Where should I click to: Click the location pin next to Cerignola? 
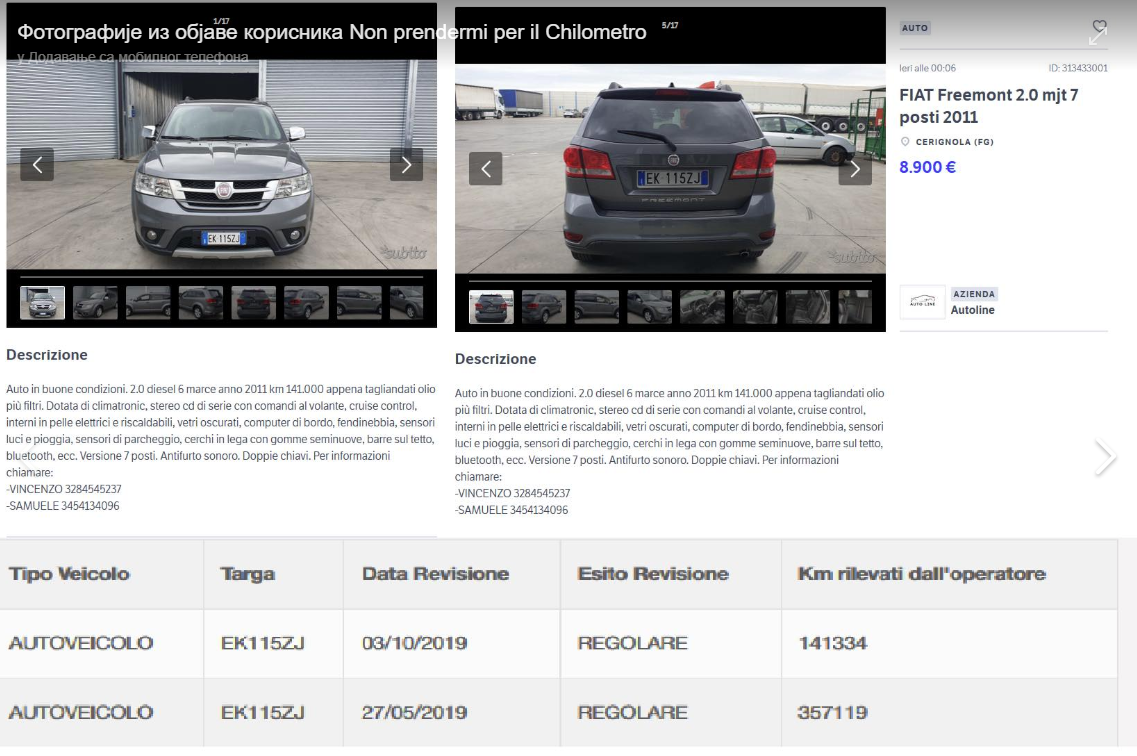click(905, 142)
